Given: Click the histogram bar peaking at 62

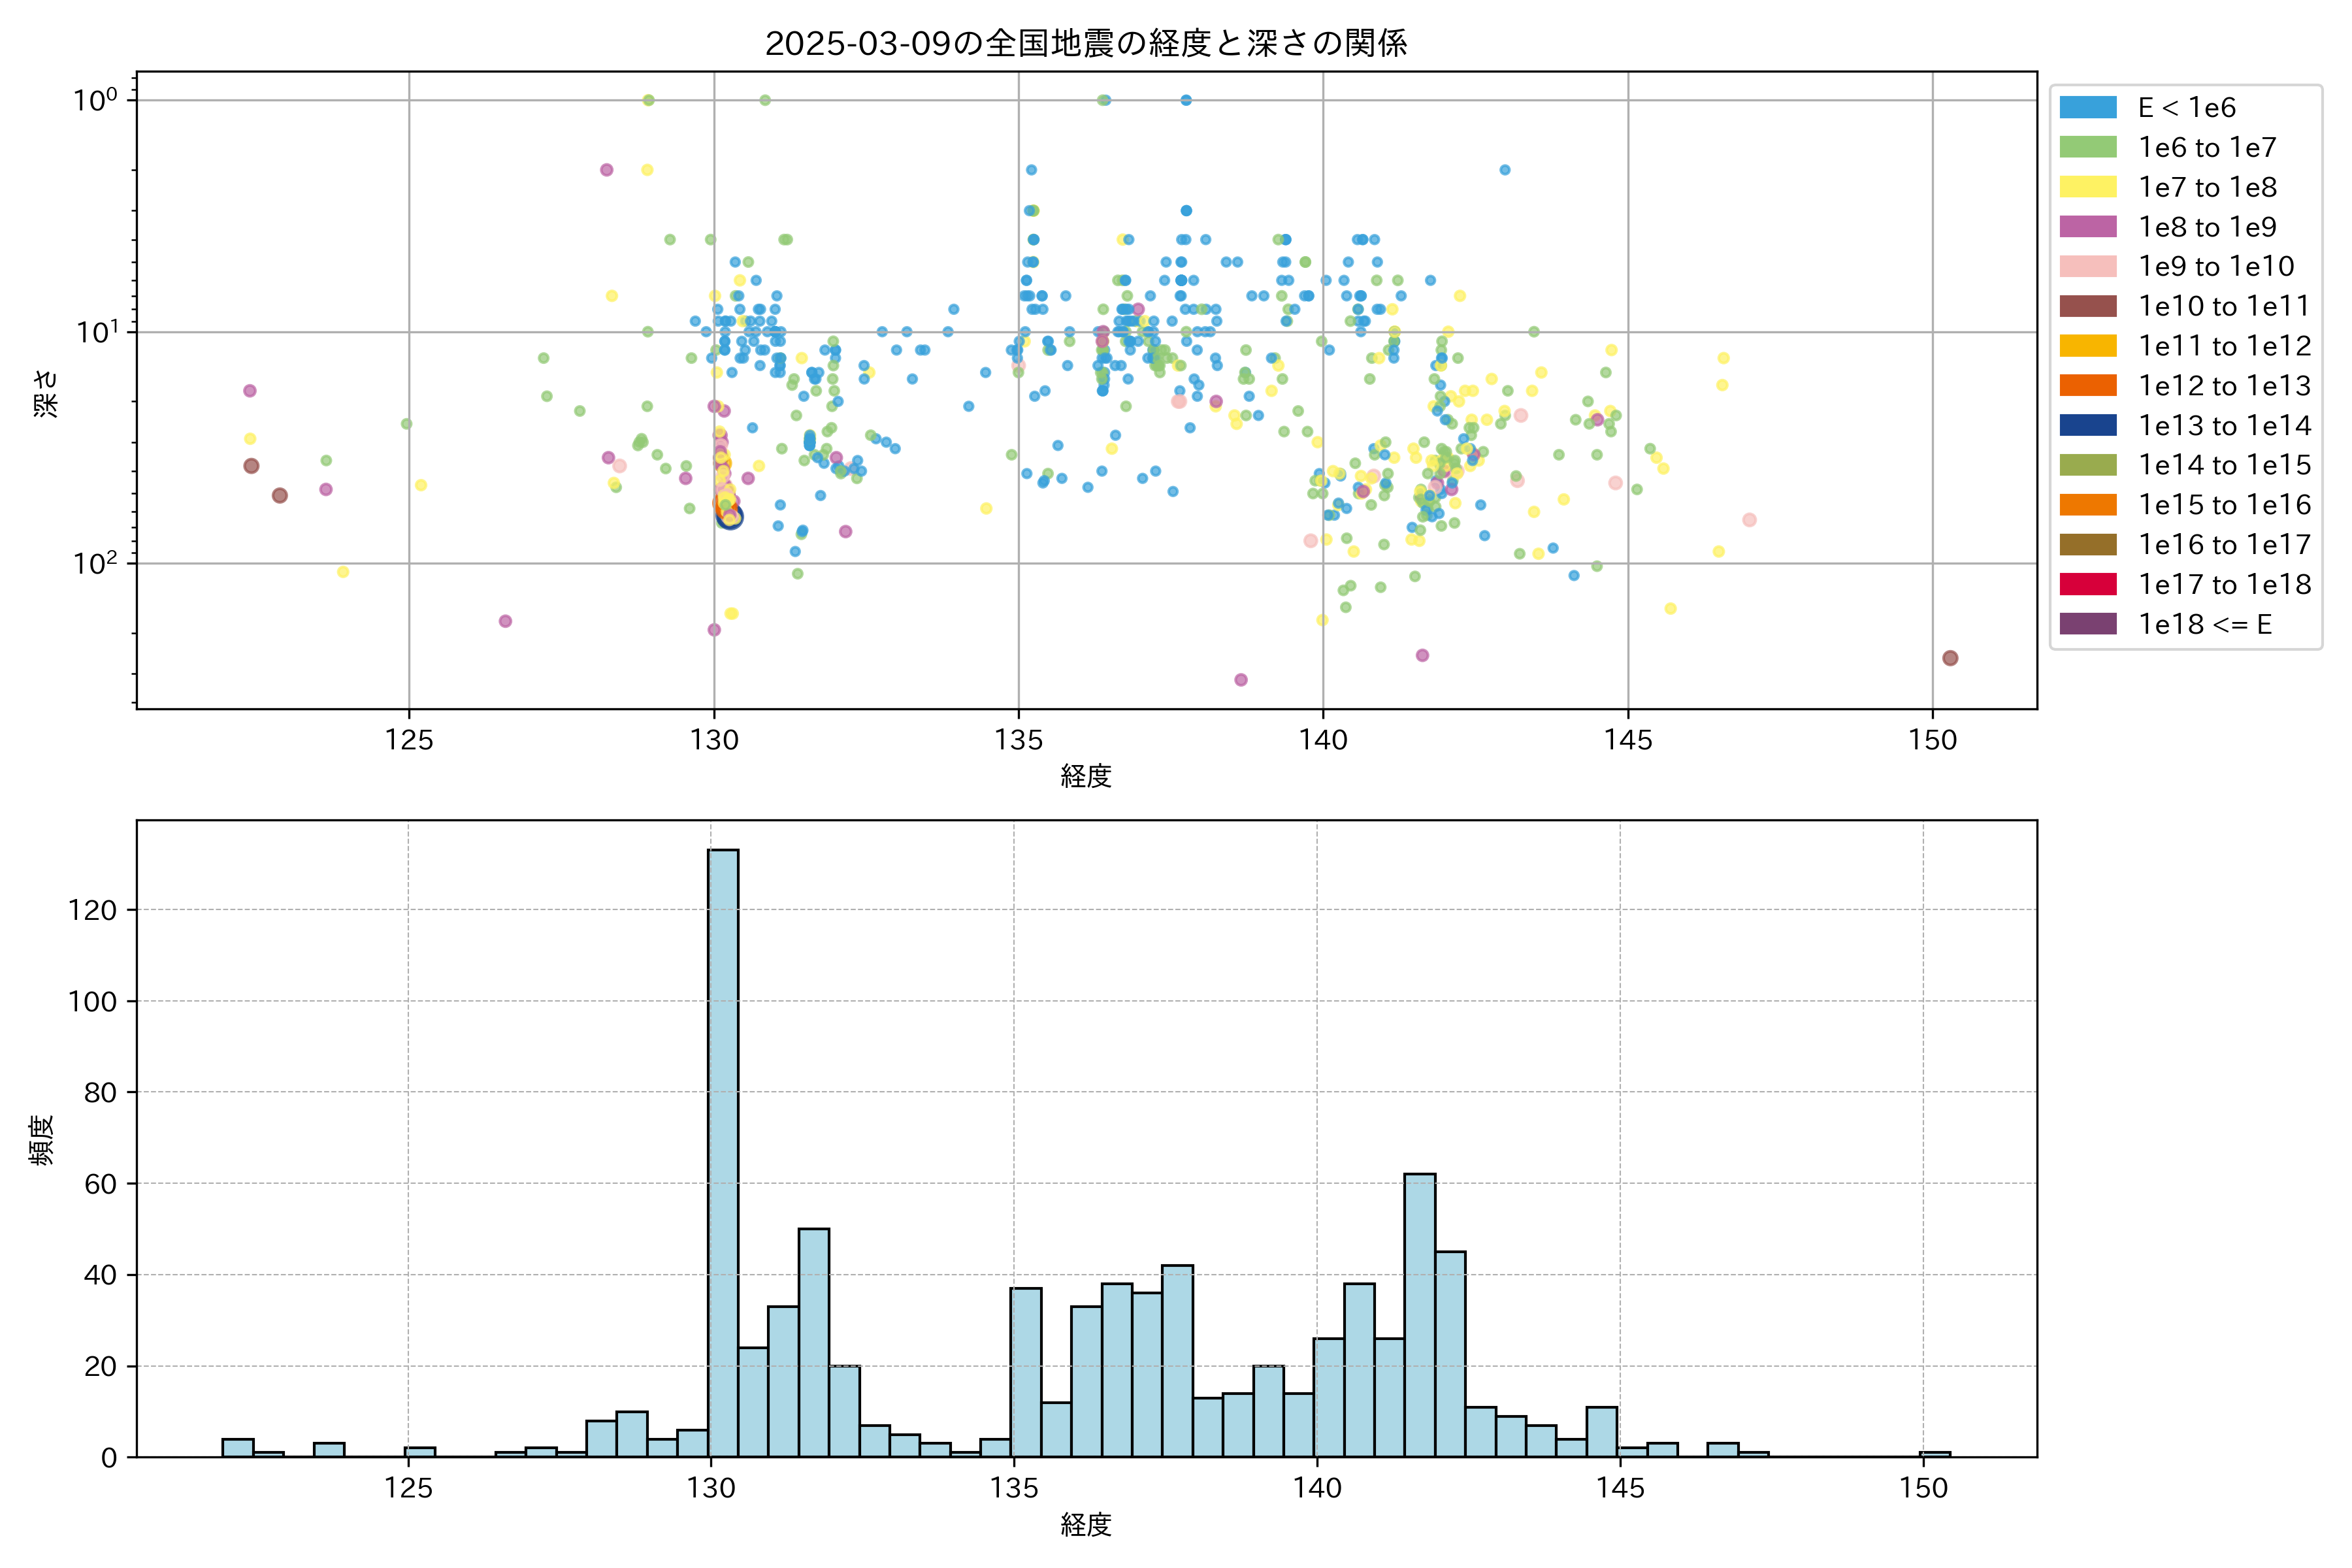Looking at the screenshot, I should point(1419,1315).
